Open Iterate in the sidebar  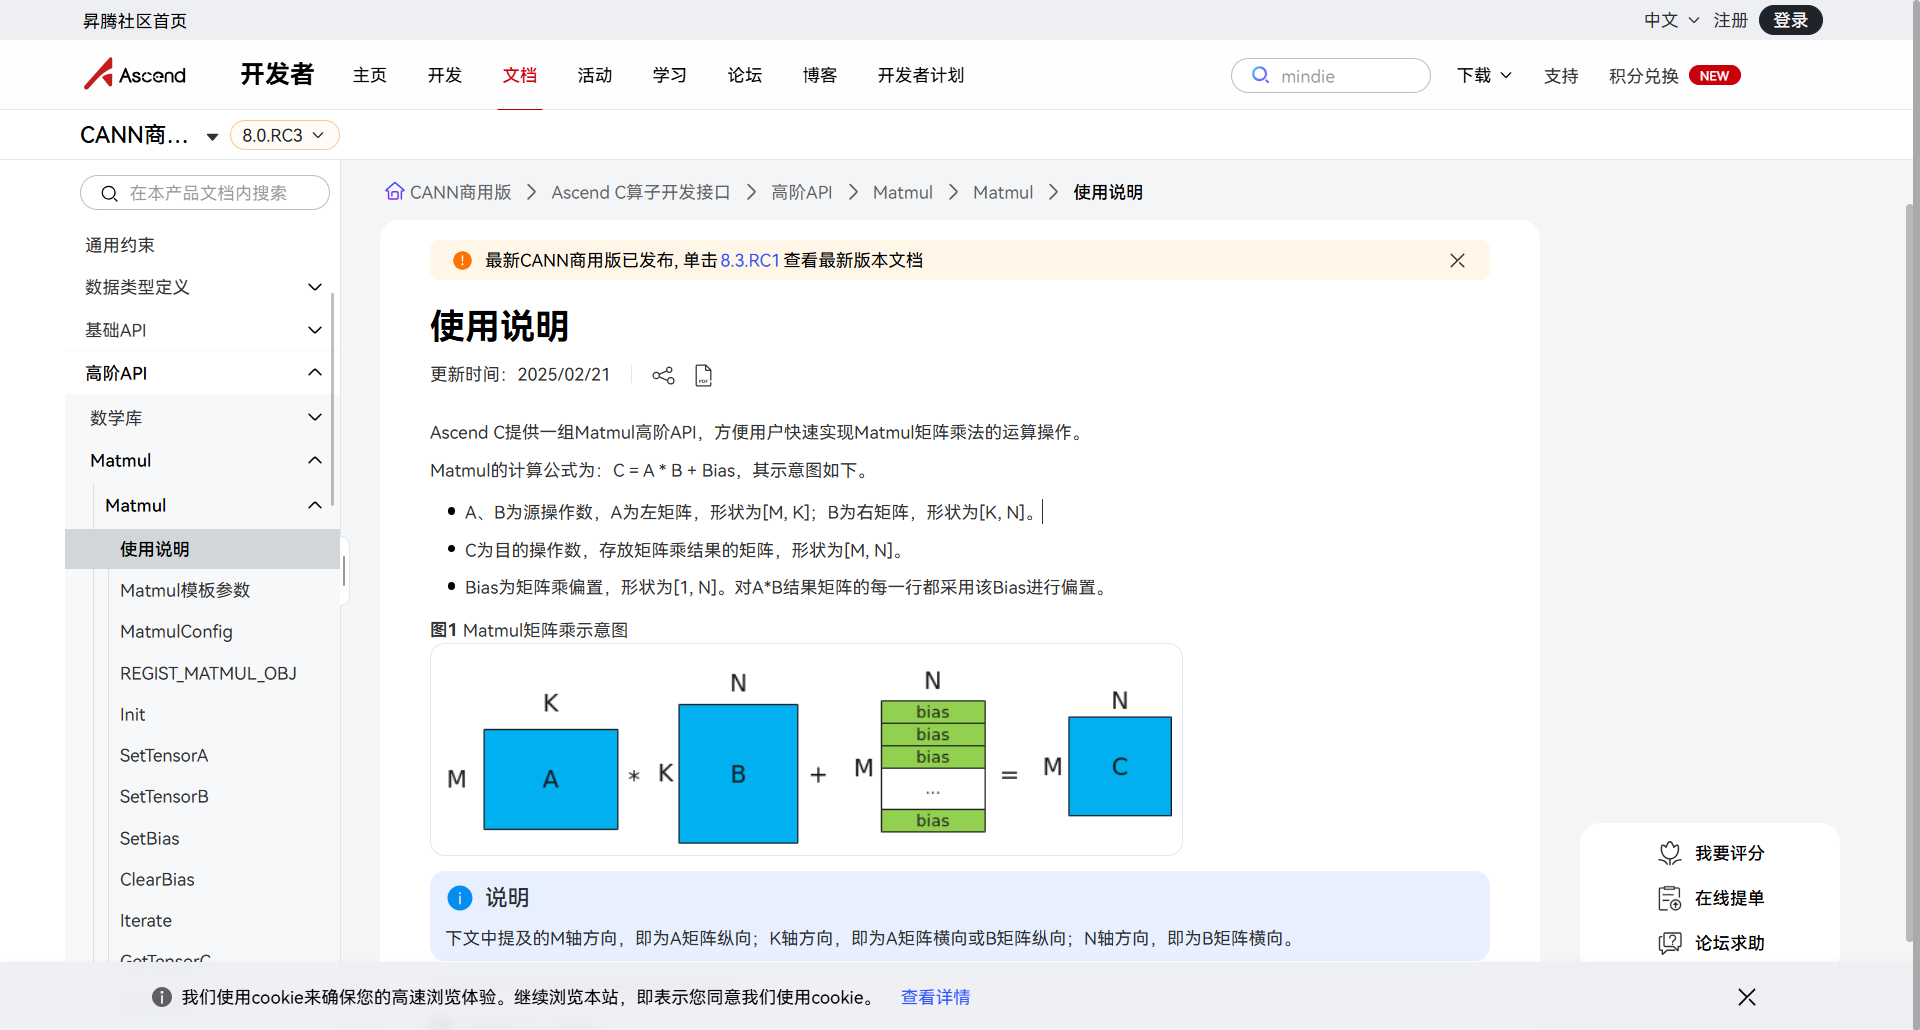pyautogui.click(x=146, y=920)
